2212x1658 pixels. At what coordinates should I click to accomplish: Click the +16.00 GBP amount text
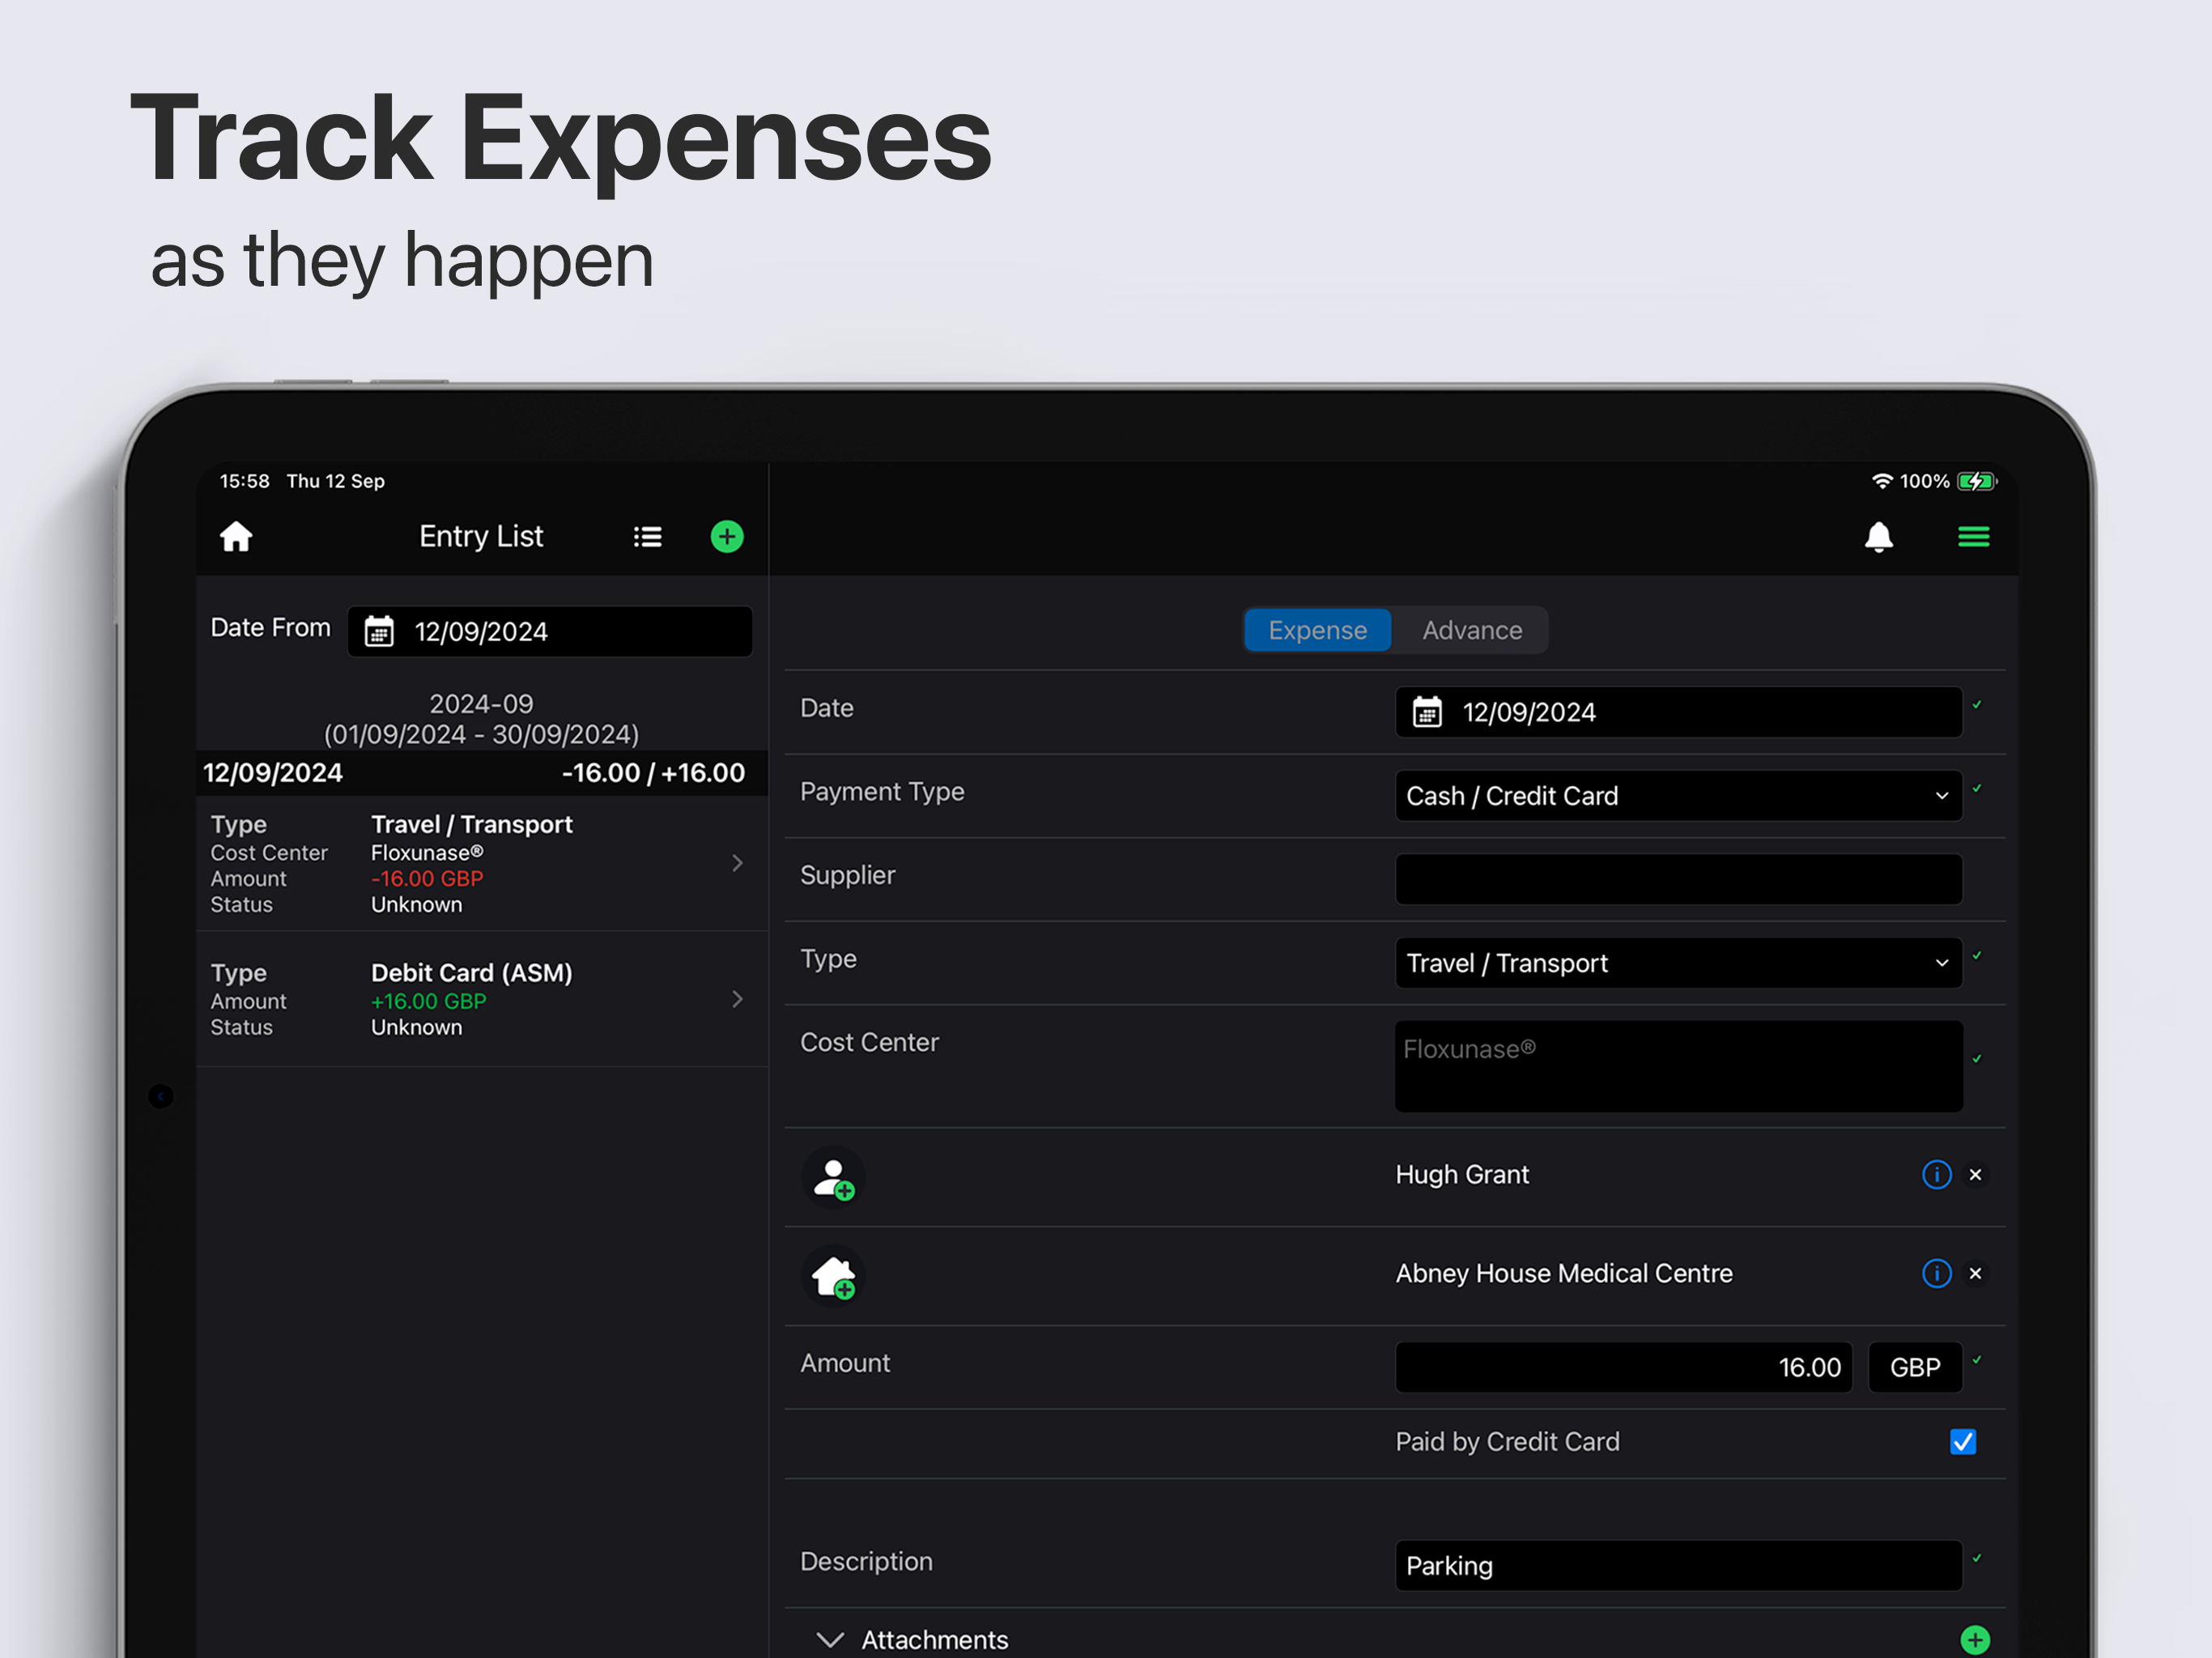point(428,1001)
